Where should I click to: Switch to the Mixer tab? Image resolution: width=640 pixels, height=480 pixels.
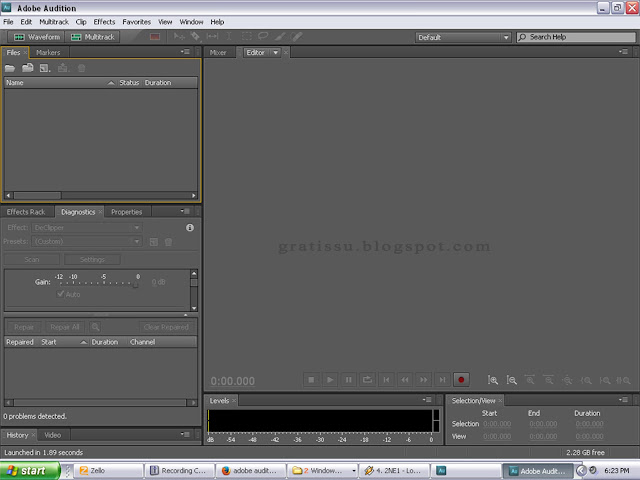coord(218,53)
